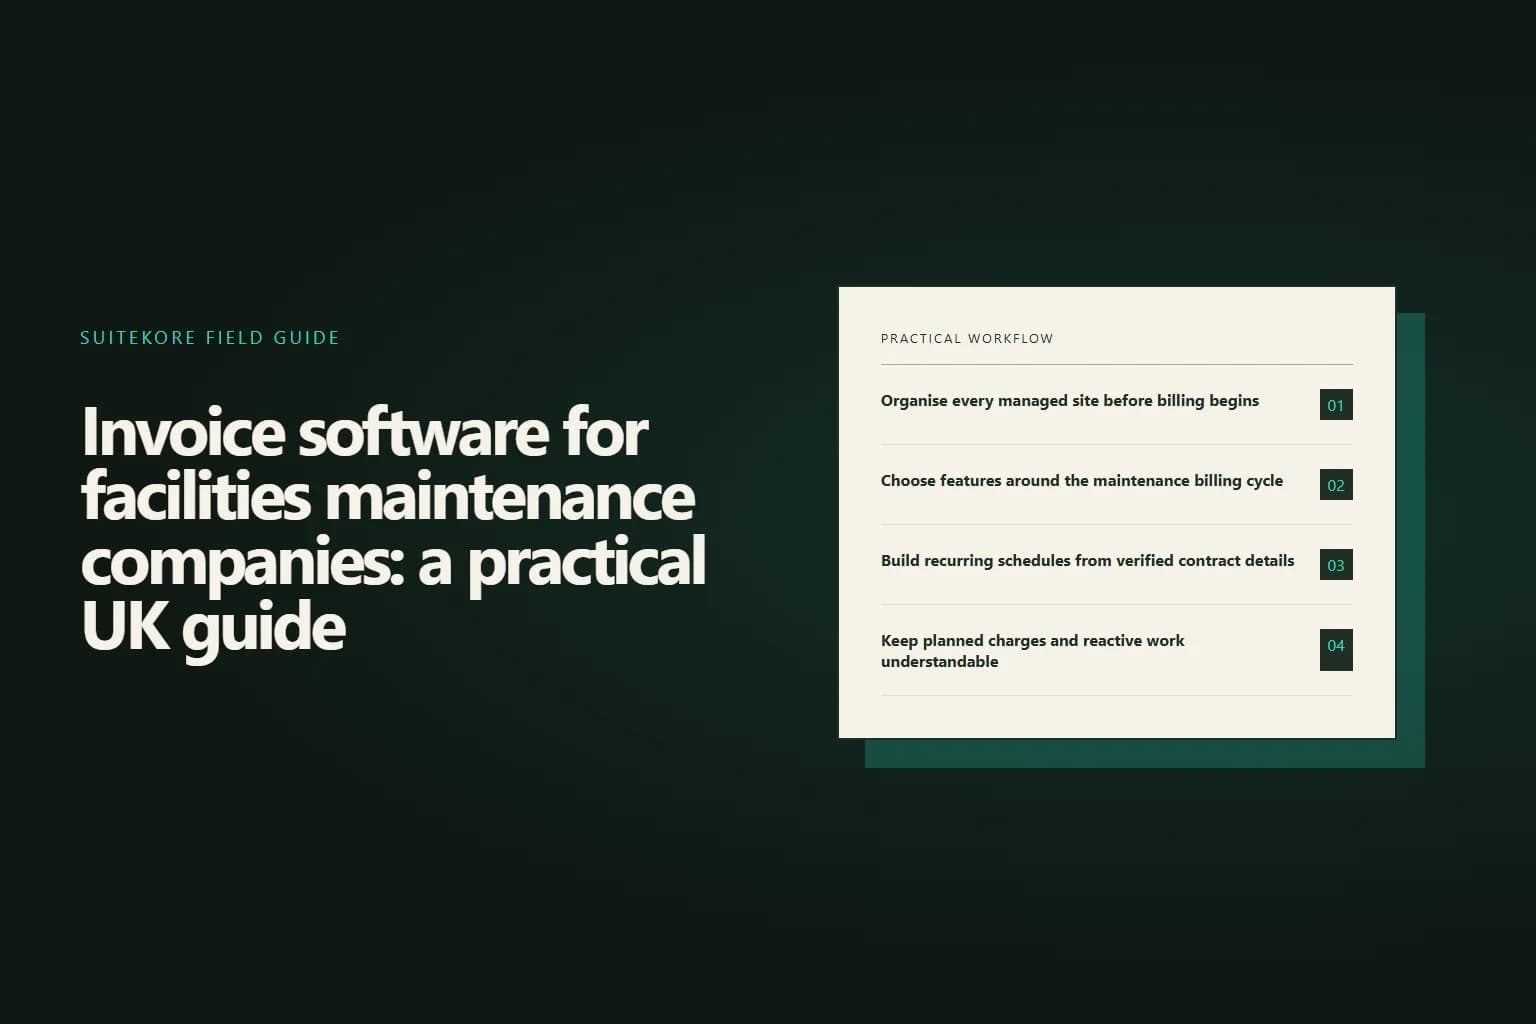This screenshot has height=1024, width=1536.
Task: Click the main headline 'Invoice software for'
Action: (365, 433)
